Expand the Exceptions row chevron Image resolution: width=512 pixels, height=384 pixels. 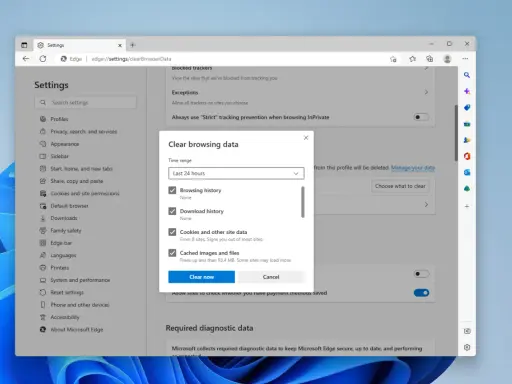(x=426, y=92)
